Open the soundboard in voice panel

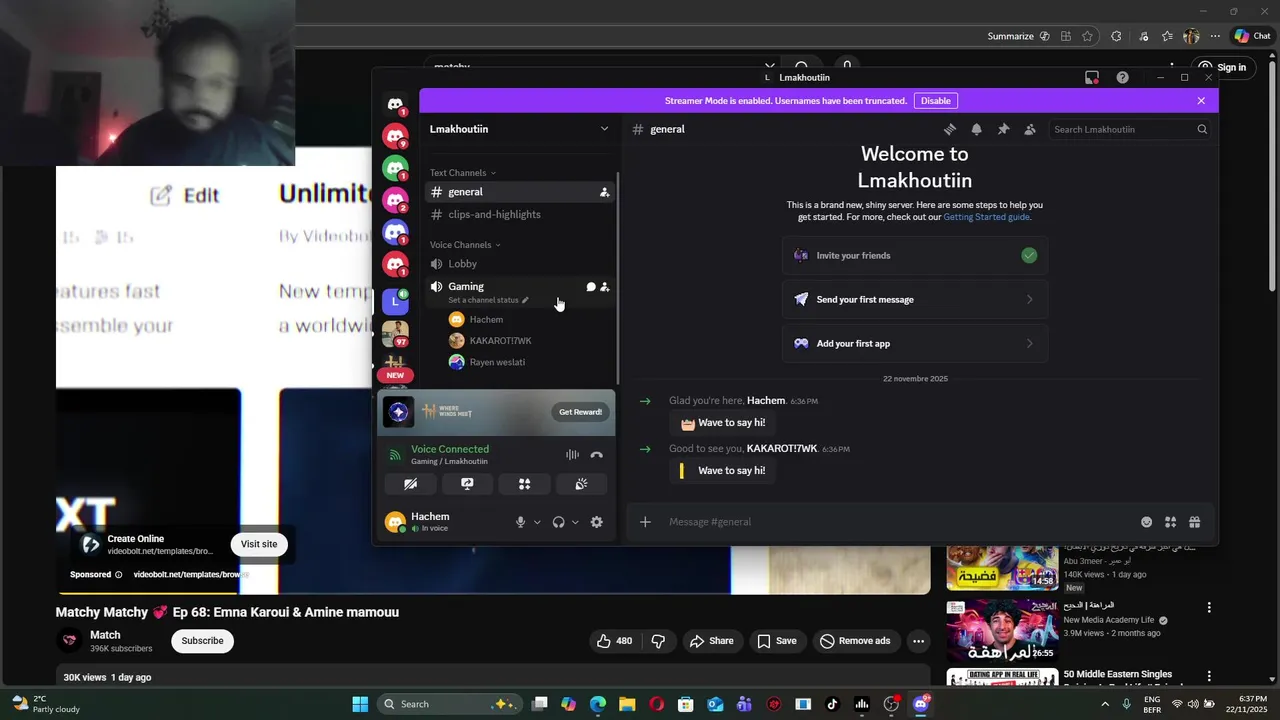581,484
